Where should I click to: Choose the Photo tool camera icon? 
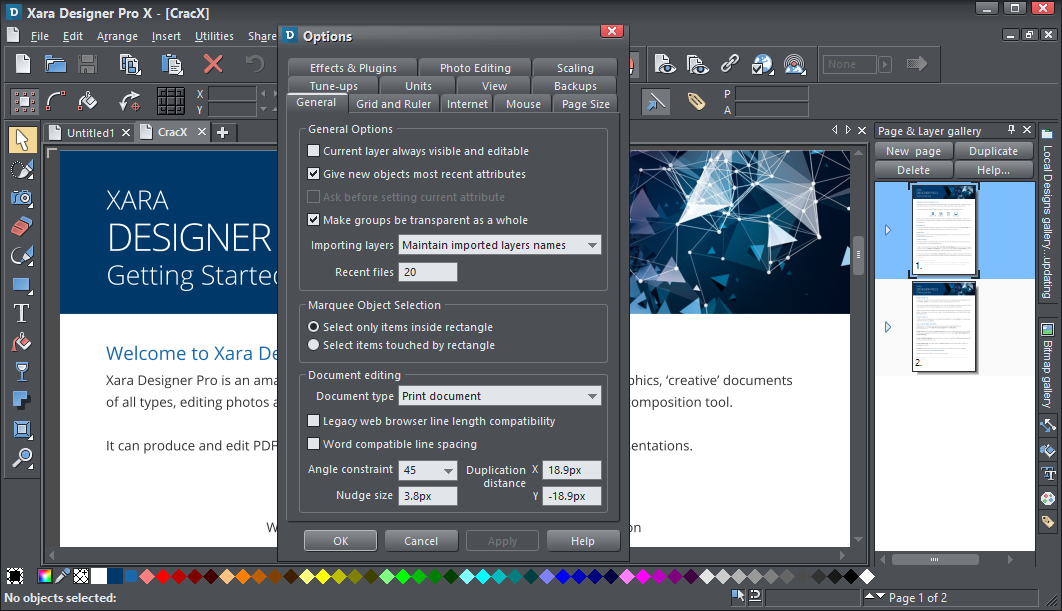point(22,198)
